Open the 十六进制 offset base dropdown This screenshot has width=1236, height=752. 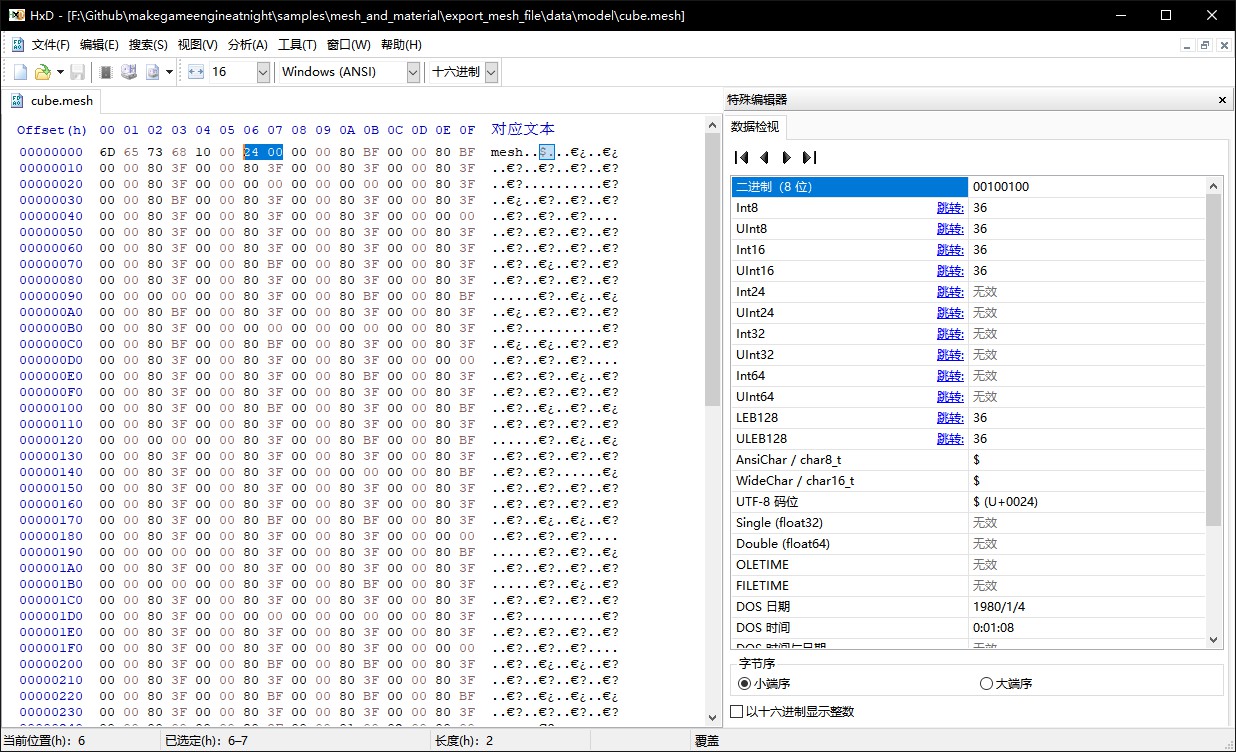pyautogui.click(x=491, y=72)
